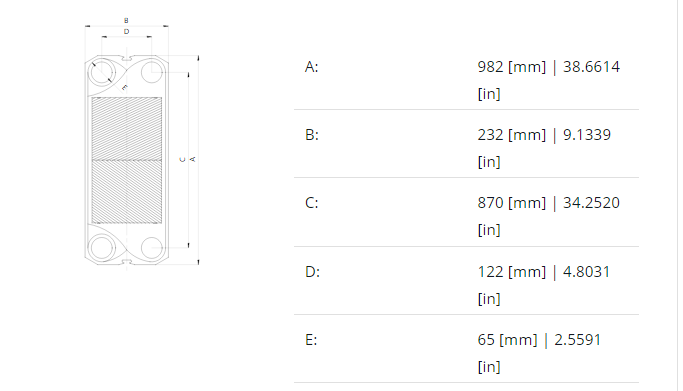Click the D dimension row label
The image size is (683, 391).
(312, 272)
